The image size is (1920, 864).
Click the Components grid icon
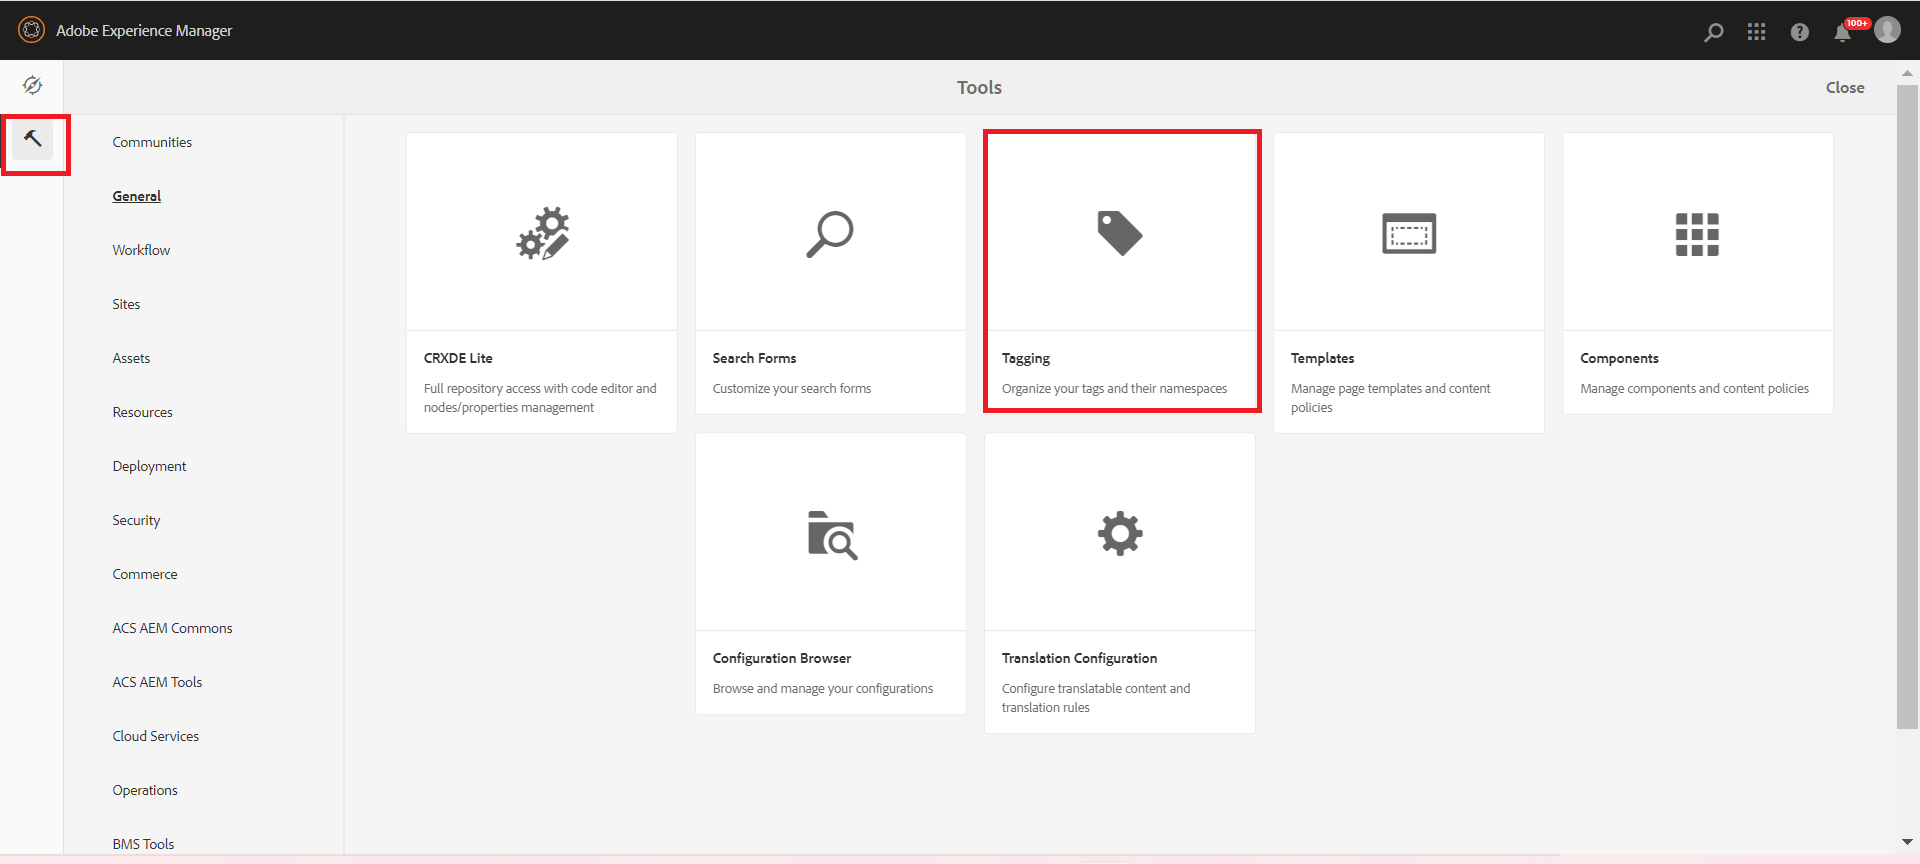tap(1697, 234)
